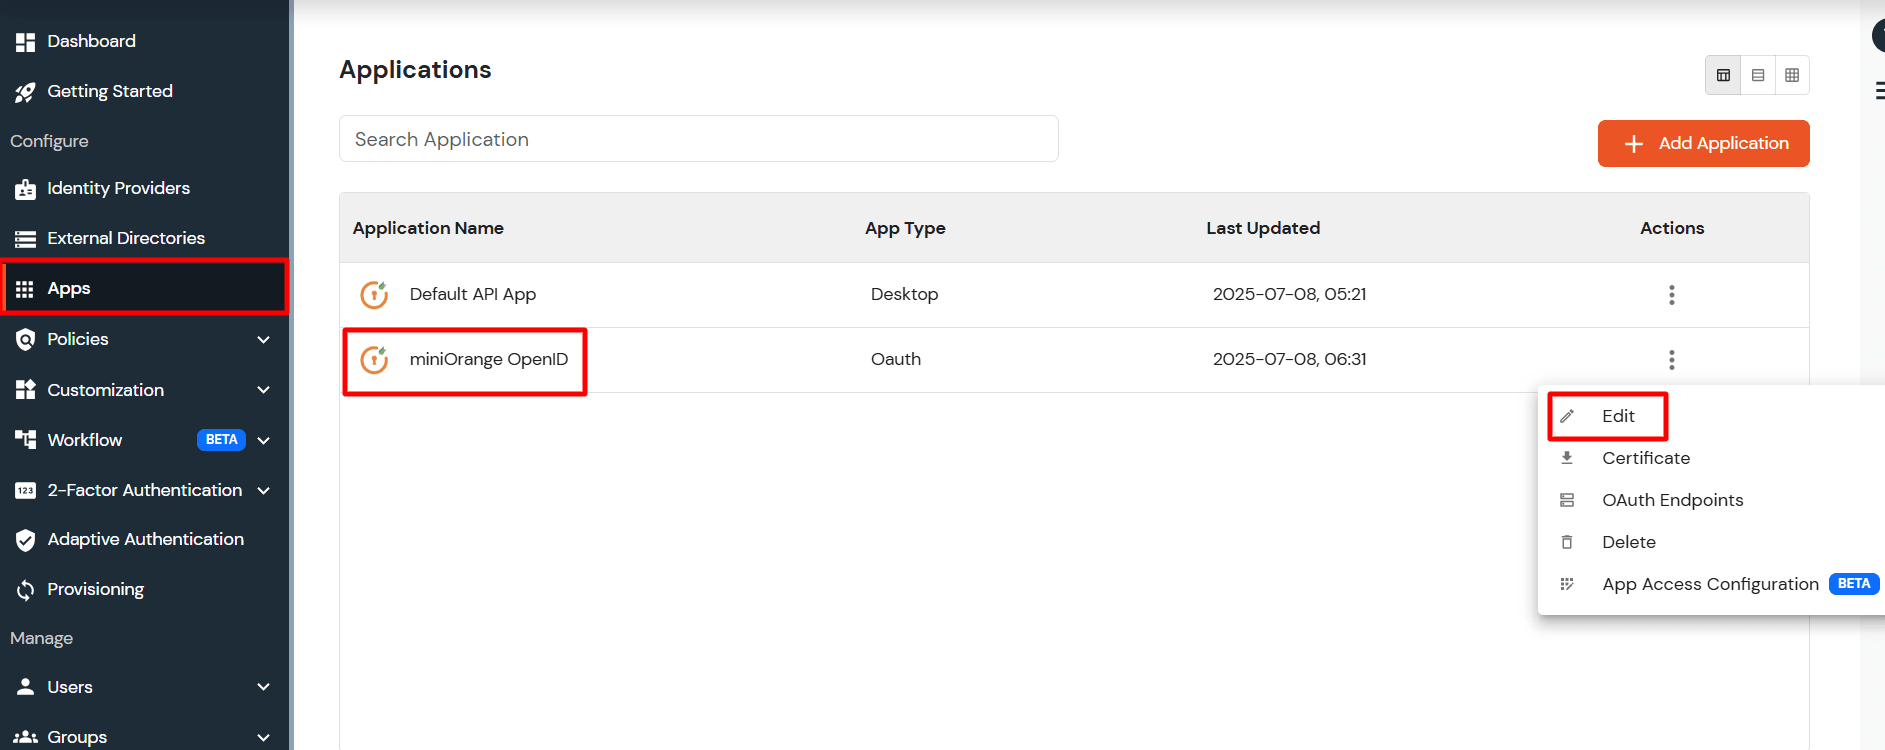Click the miniOrange OpenID logo icon

pos(374,360)
